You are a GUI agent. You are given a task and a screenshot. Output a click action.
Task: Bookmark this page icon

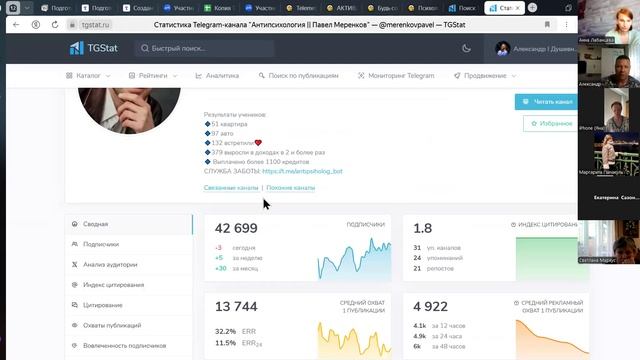tap(547, 25)
